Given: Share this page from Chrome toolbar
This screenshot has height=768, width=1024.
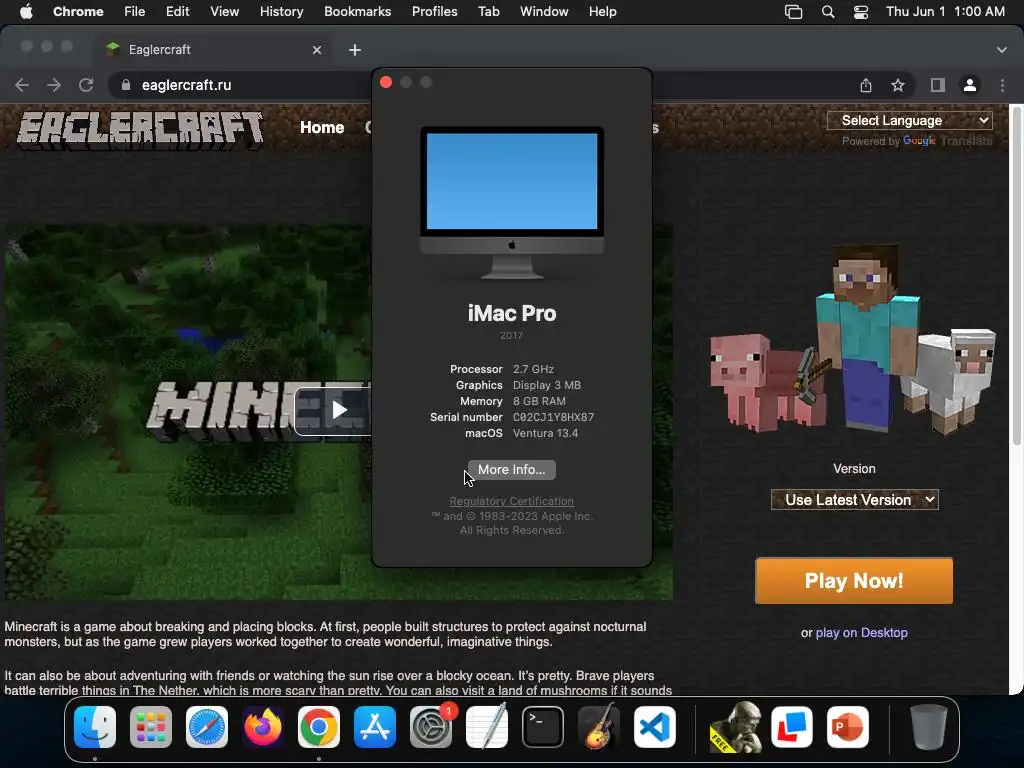Looking at the screenshot, I should 866,85.
